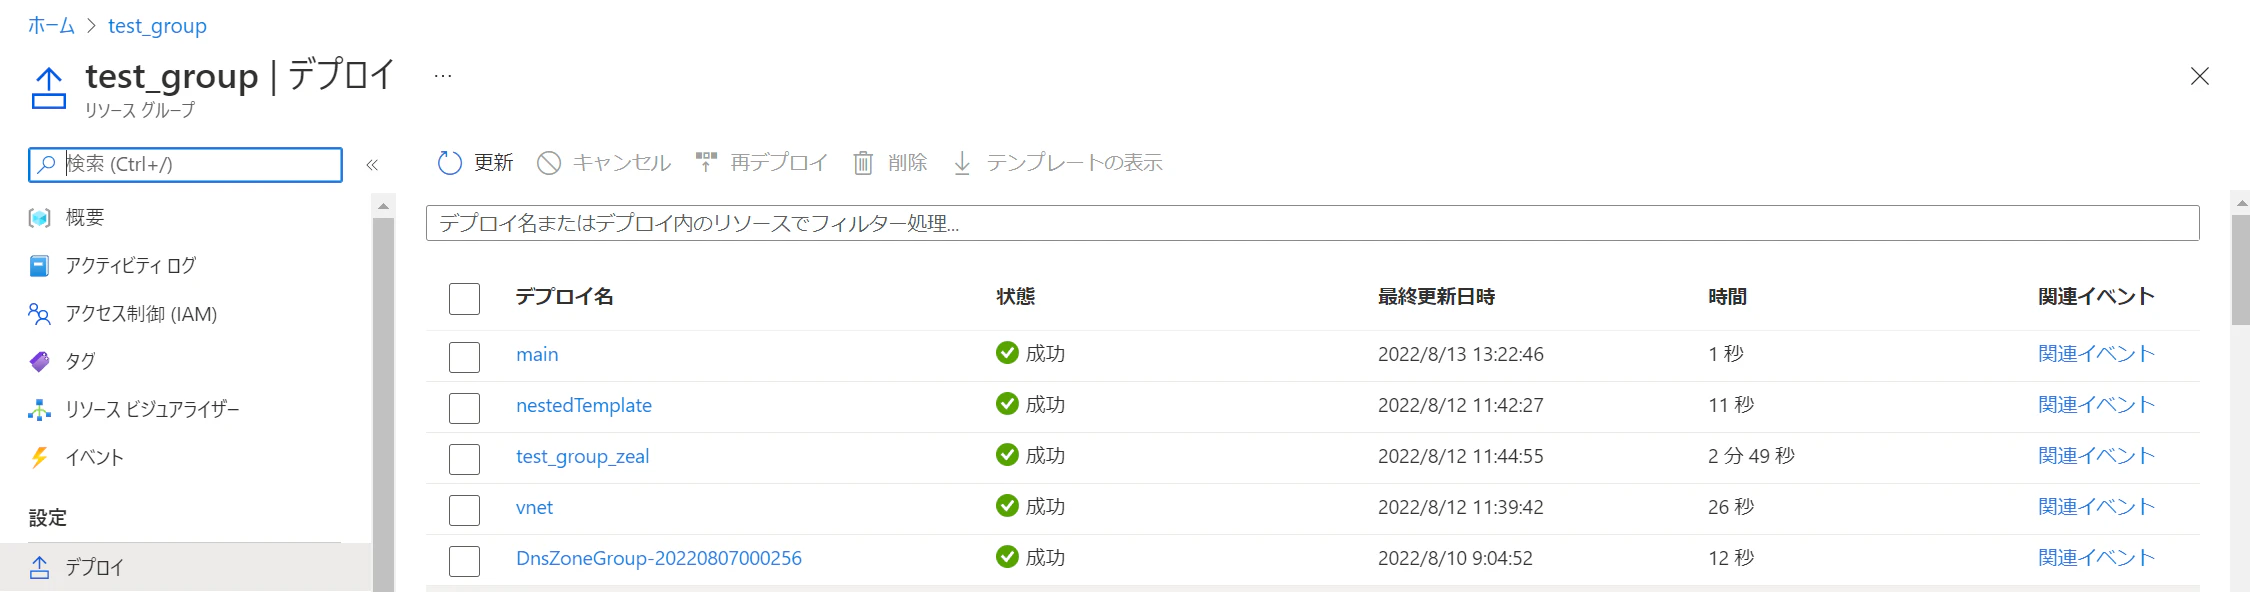The width and height of the screenshot is (2250, 592).
Task: Click the テンプレートの表示 download icon
Action: 962,163
